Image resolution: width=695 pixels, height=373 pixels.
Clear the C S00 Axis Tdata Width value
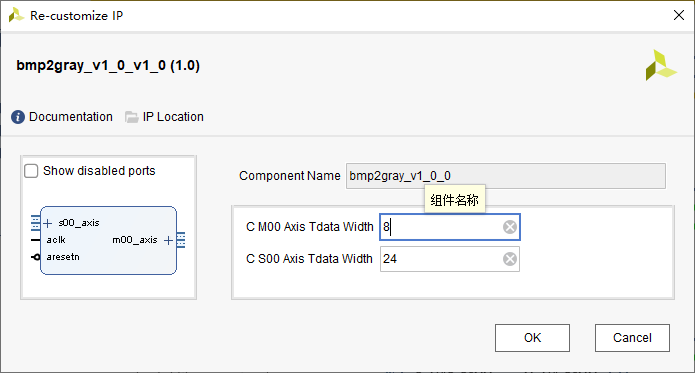[510, 259]
